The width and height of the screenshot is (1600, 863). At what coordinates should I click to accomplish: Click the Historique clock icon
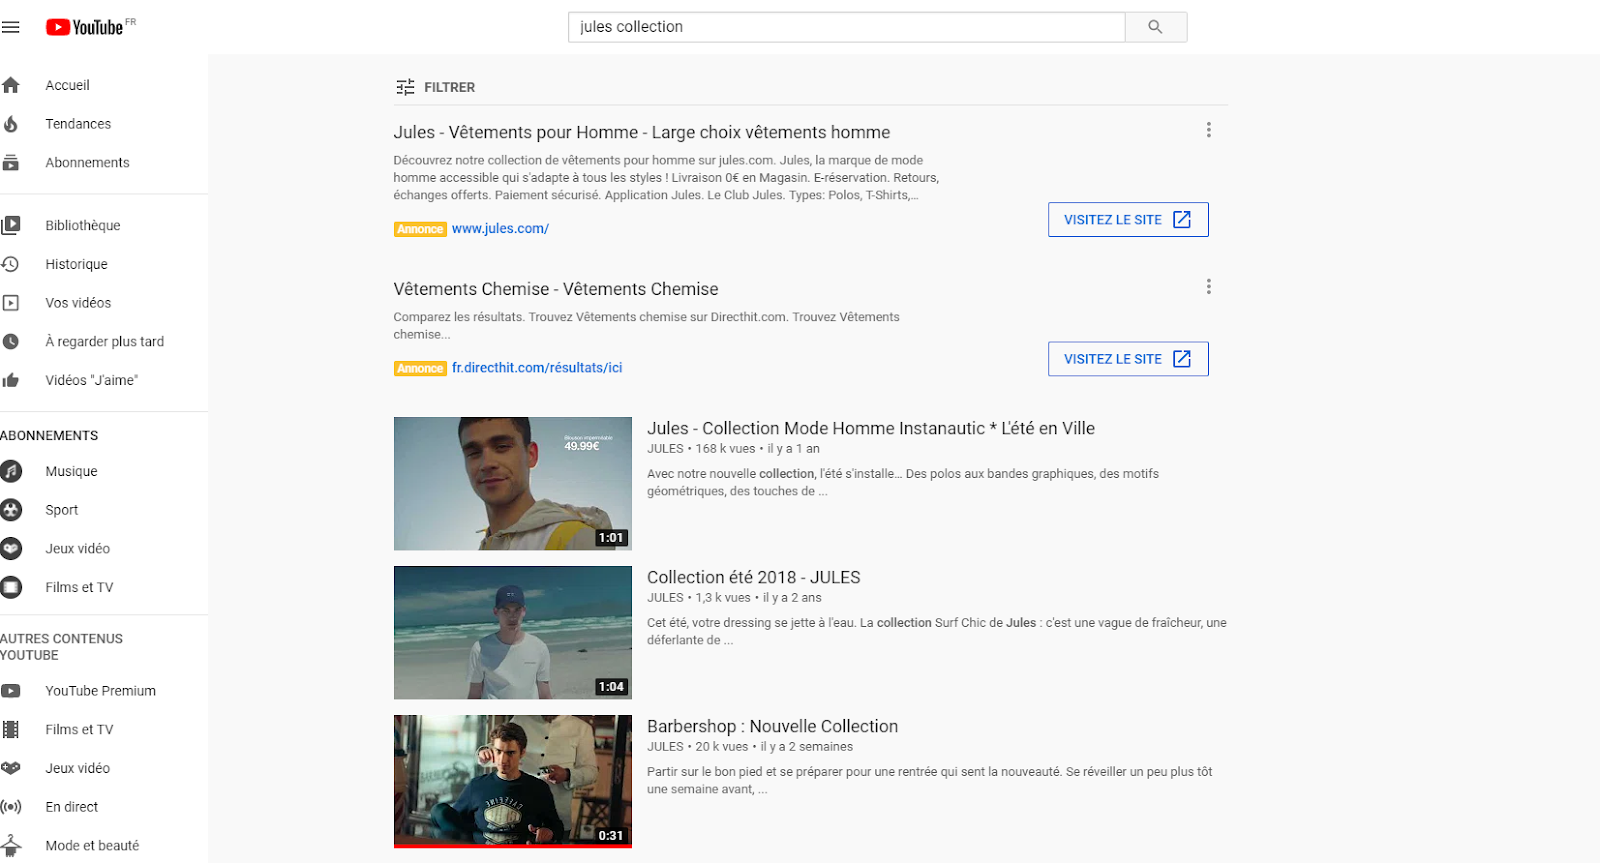[x=11, y=264]
